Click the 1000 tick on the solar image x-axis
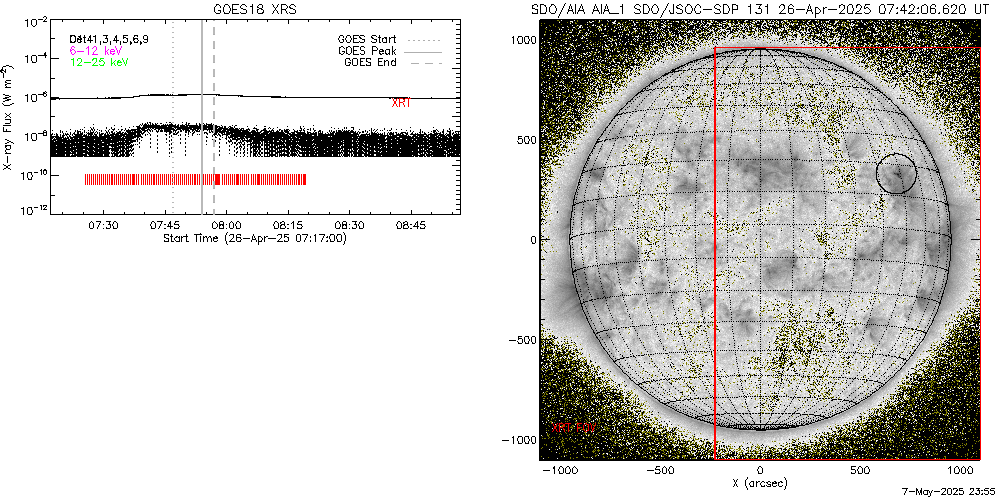This screenshot has height=500, width=1000. [960, 470]
